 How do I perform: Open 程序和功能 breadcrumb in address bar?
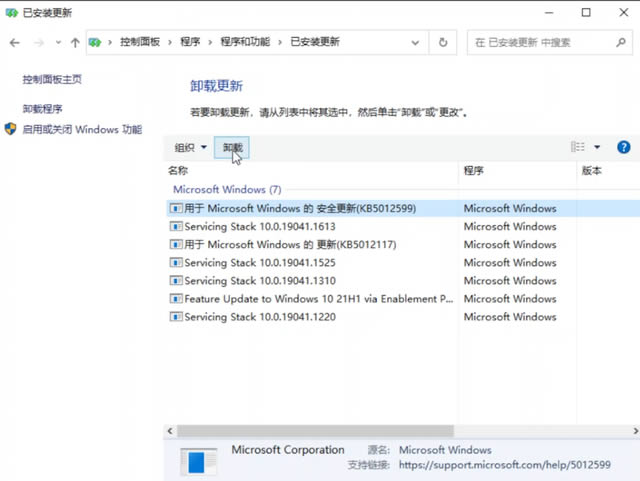click(245, 42)
